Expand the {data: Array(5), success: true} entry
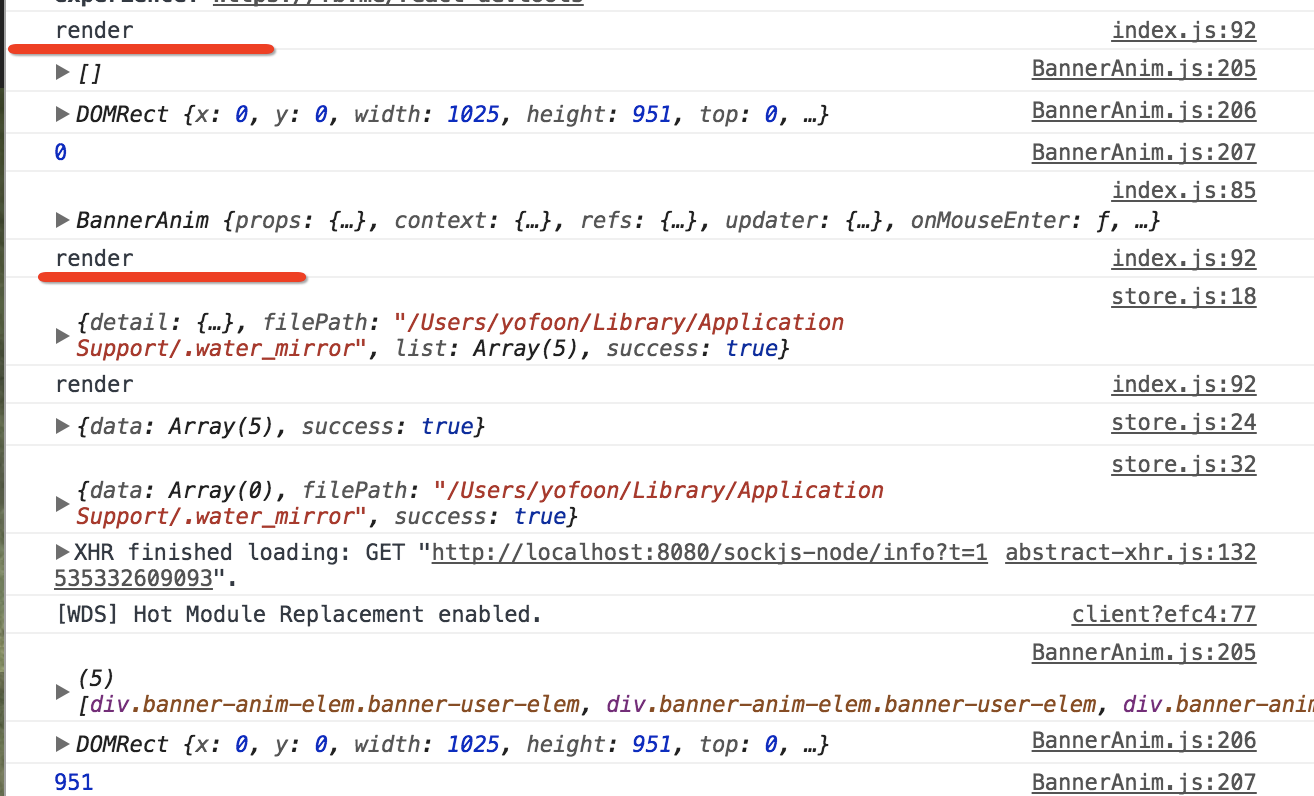 tap(63, 427)
